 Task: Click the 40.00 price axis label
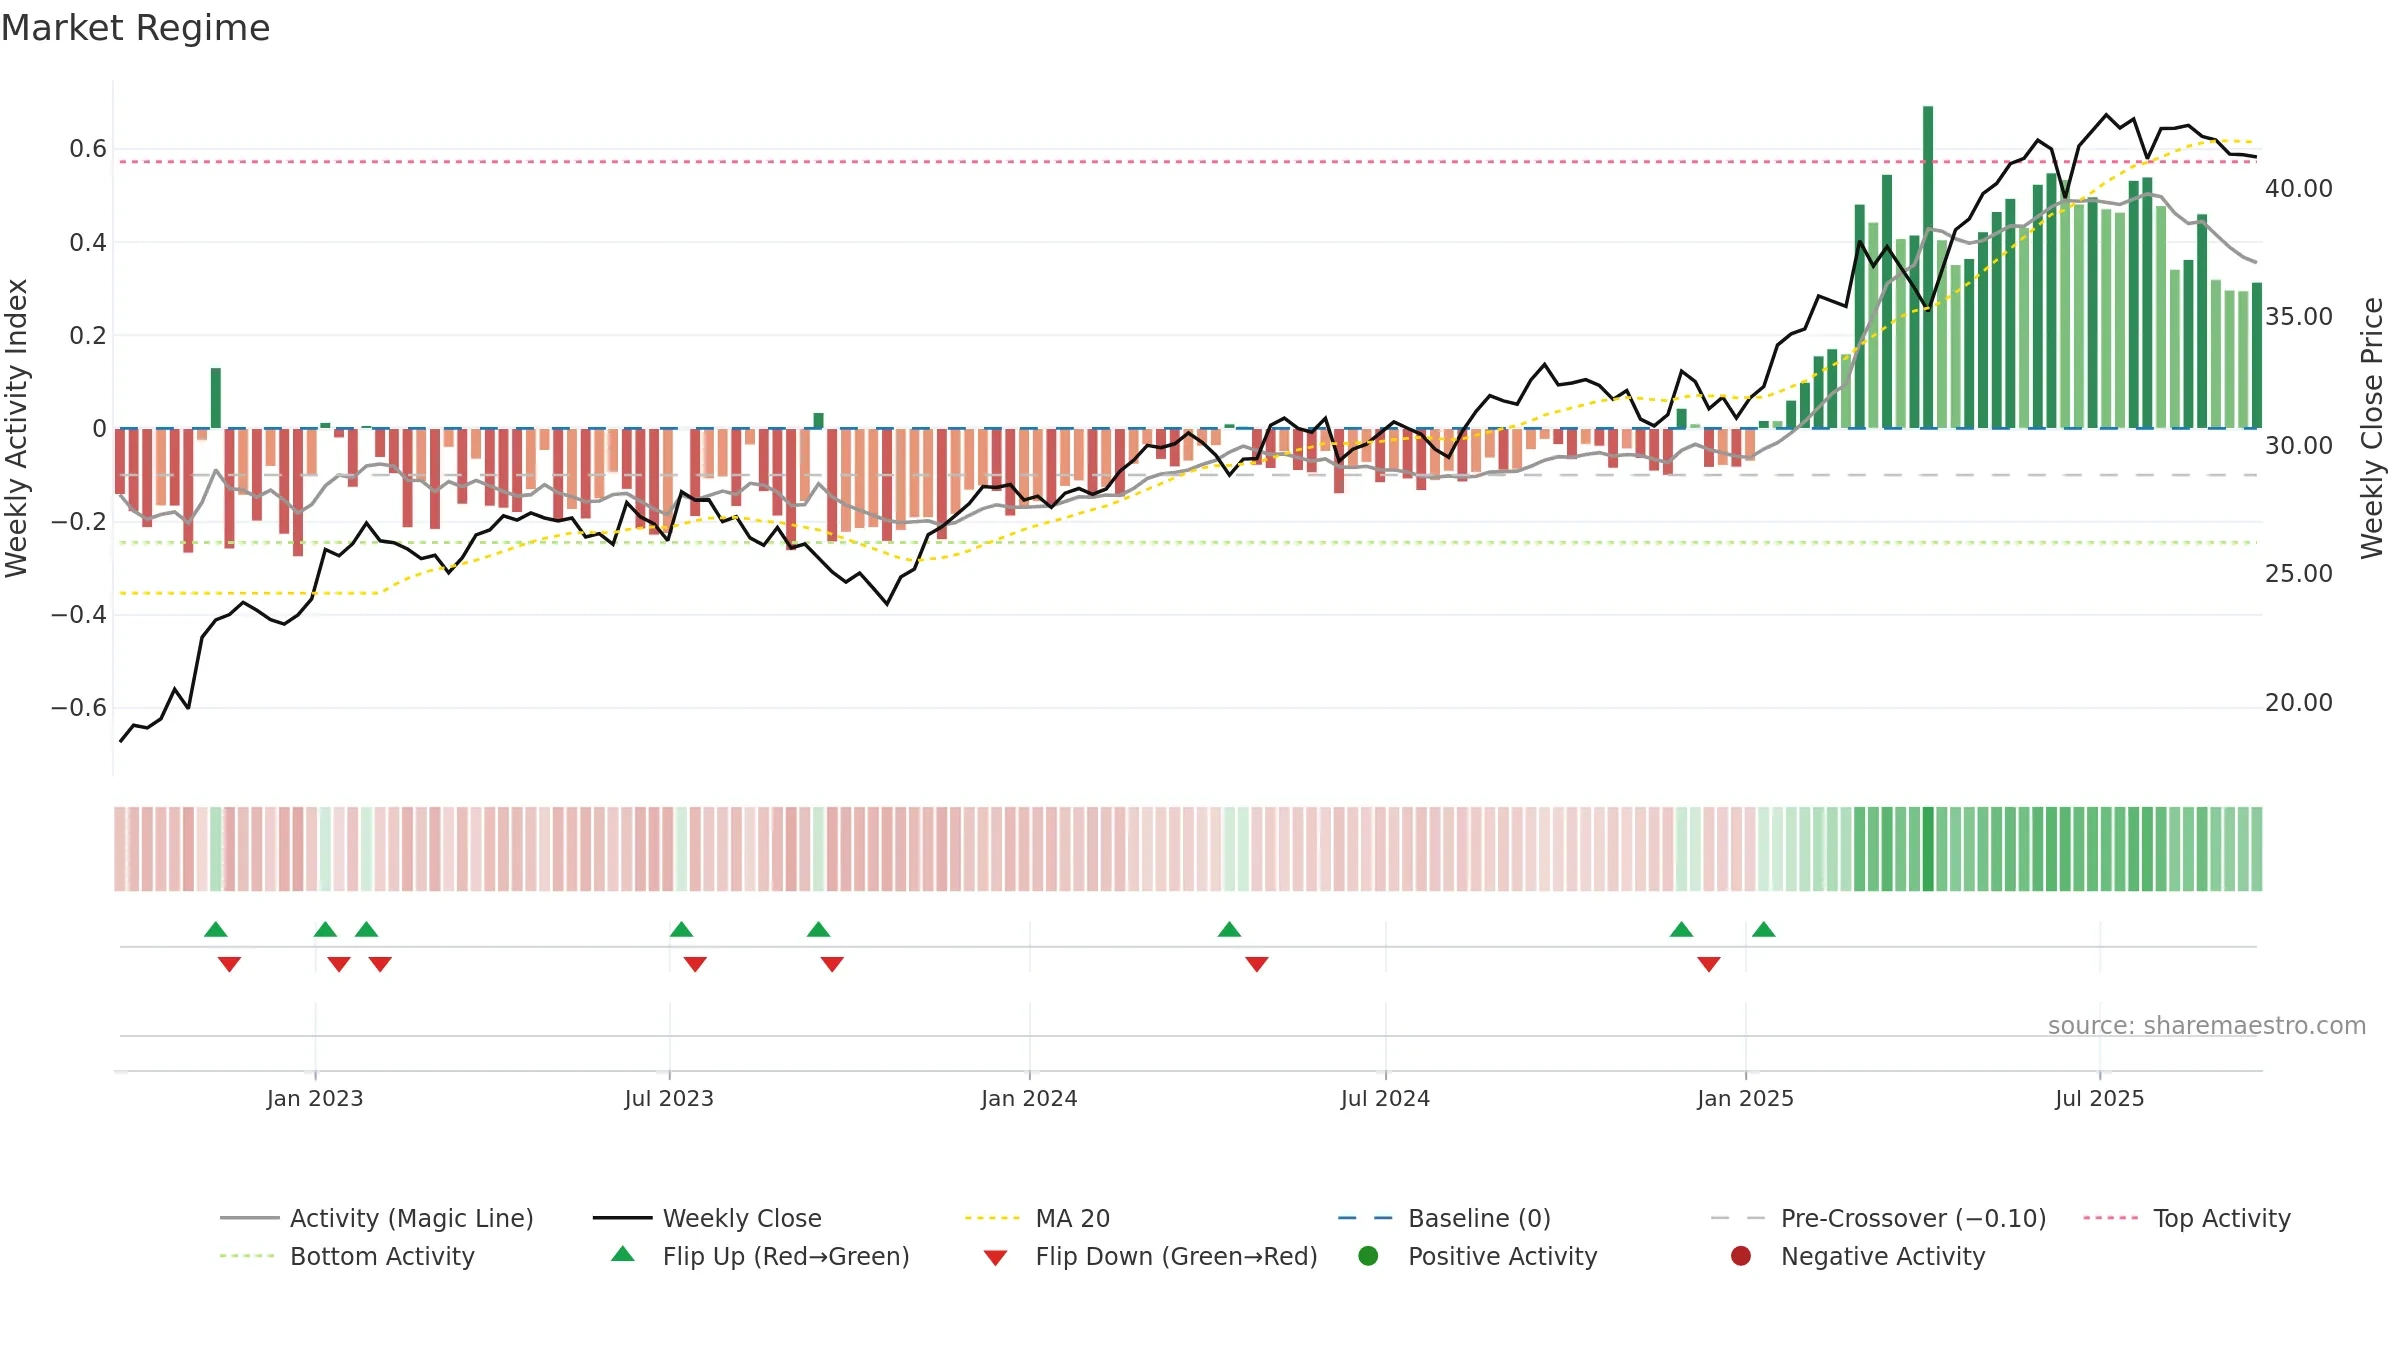pos(2298,188)
